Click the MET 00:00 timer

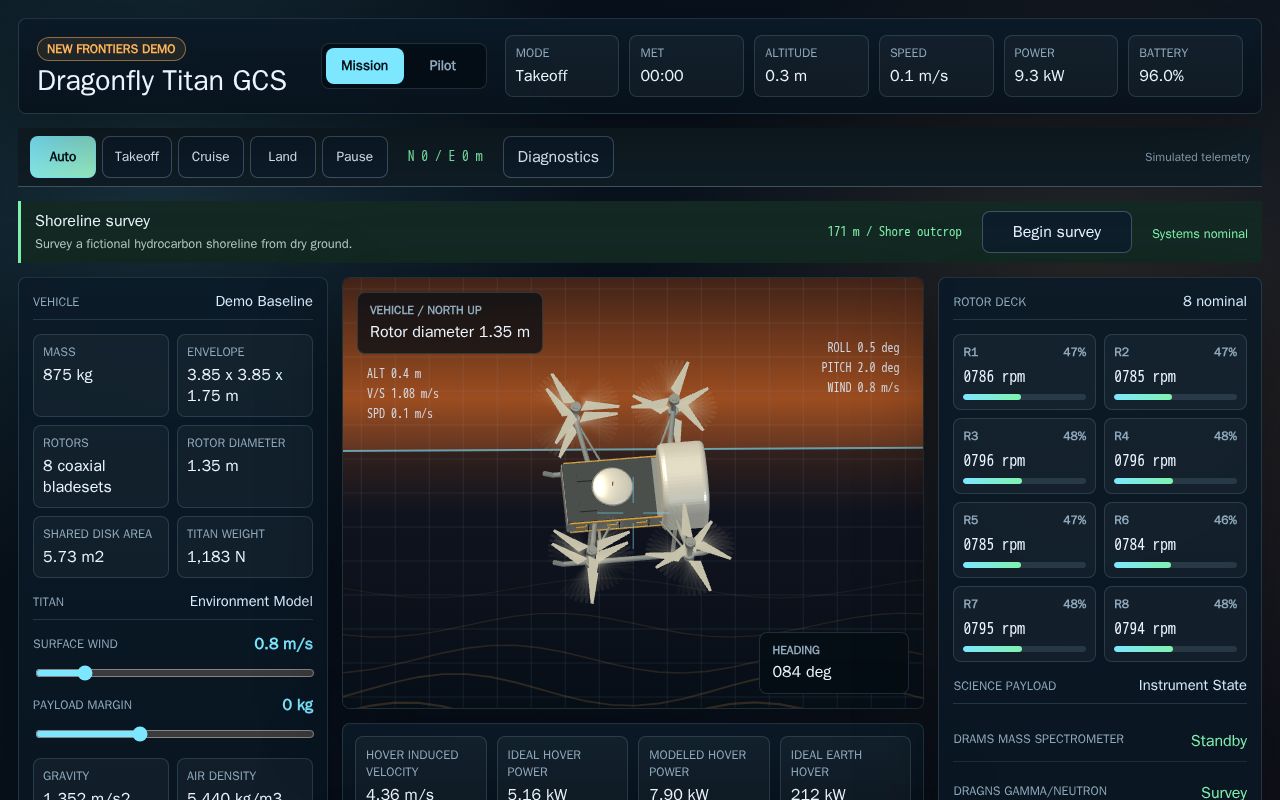coord(686,66)
